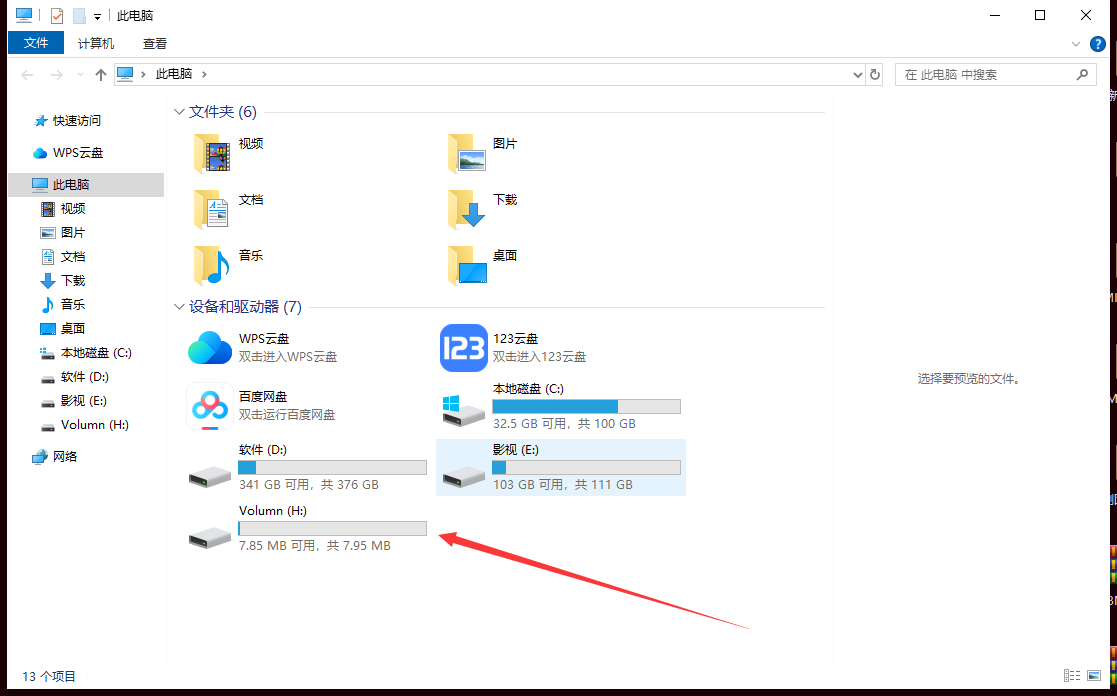This screenshot has width=1117, height=696.
Task: Switch to details view icon in status bar
Action: tap(1071, 675)
